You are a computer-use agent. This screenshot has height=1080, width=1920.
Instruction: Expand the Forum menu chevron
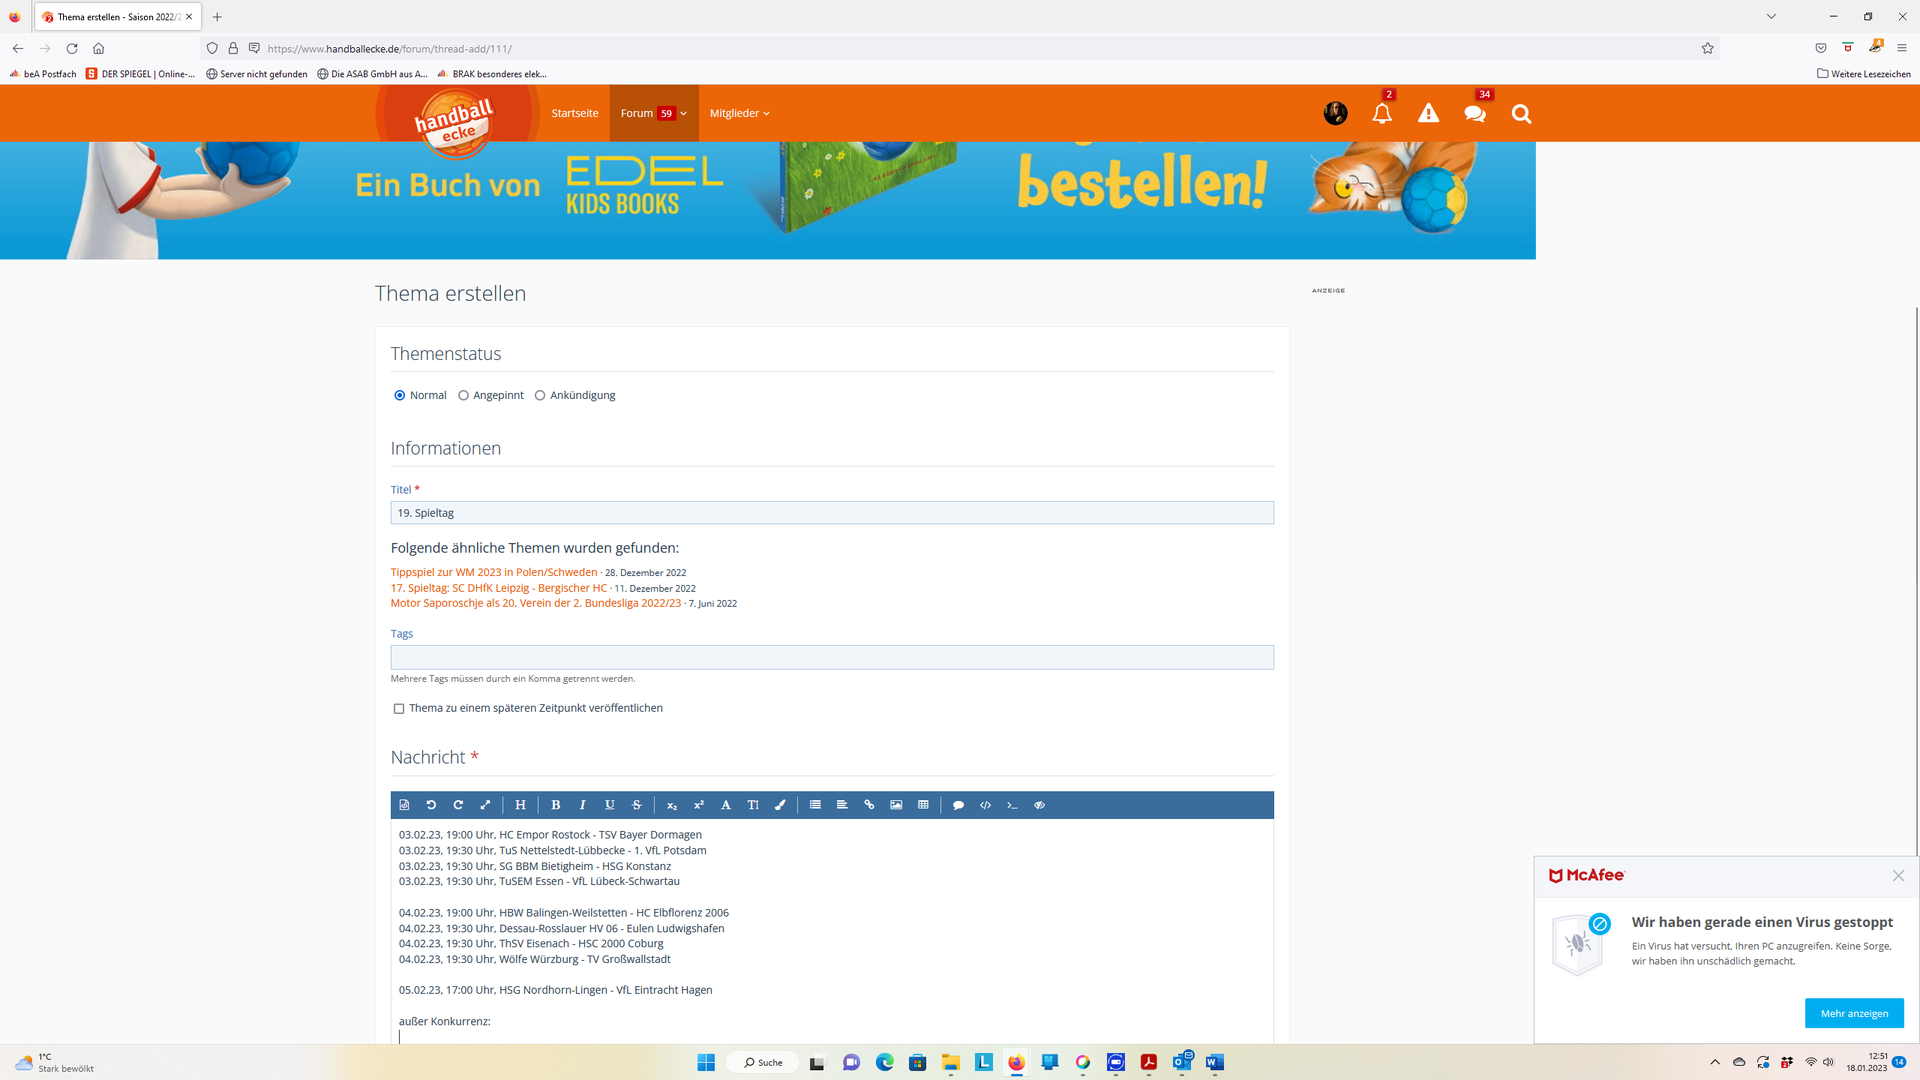(684, 114)
